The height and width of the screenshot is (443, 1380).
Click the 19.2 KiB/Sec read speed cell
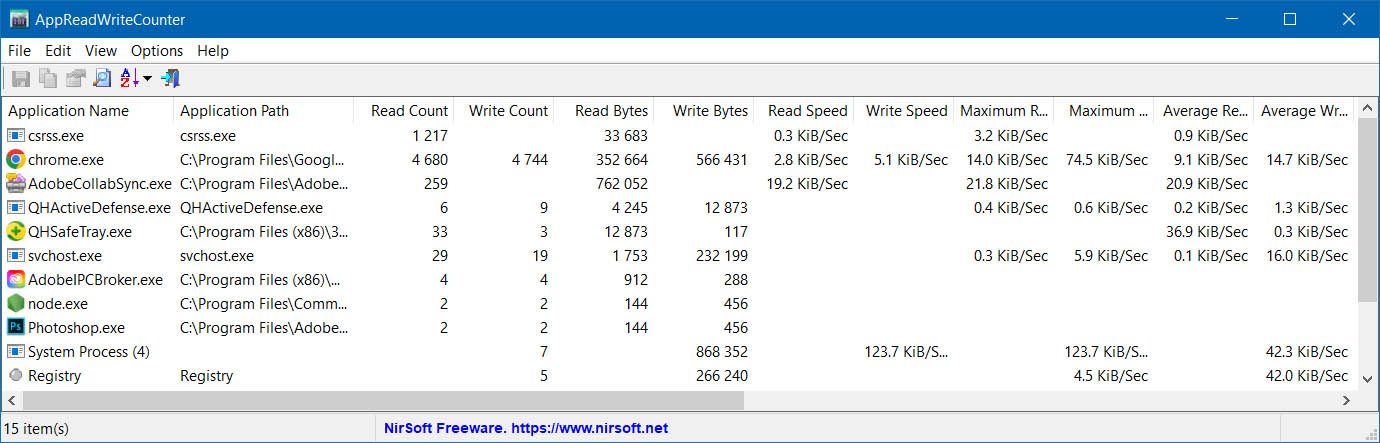pos(807,183)
